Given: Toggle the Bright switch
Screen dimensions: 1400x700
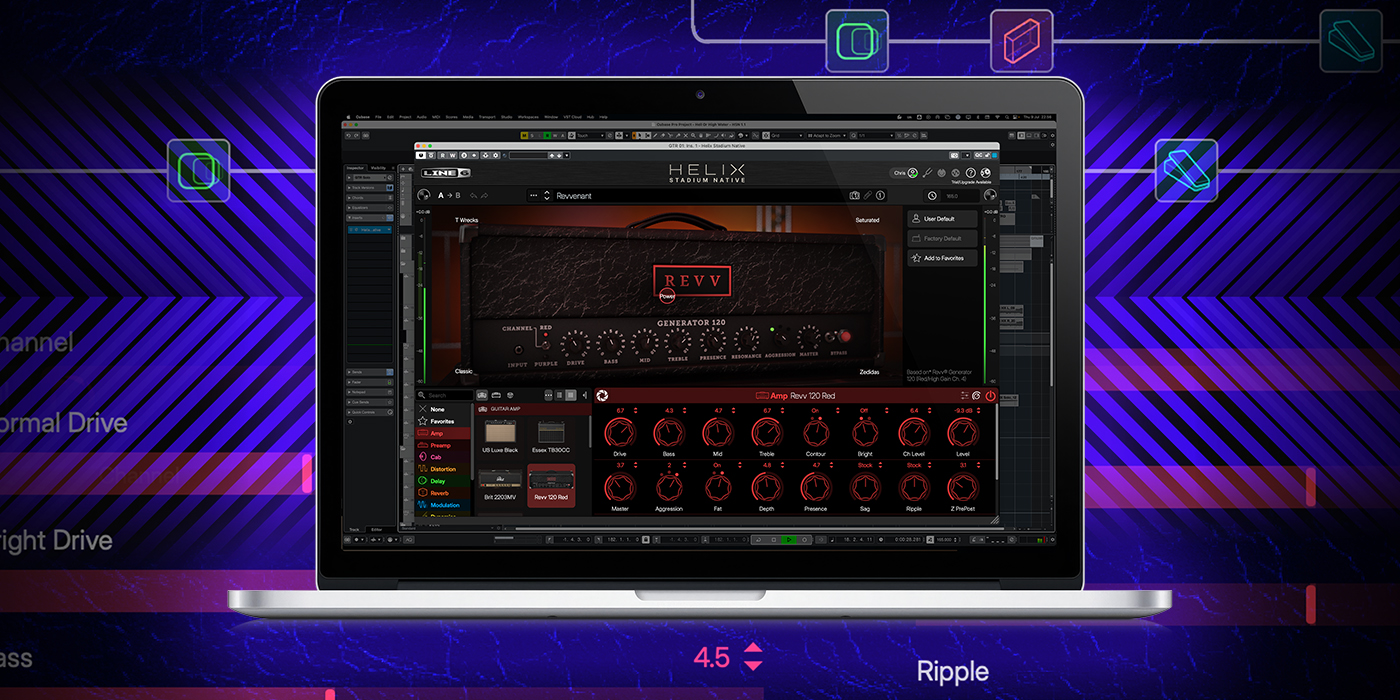Looking at the screenshot, I should pyautogui.click(x=865, y=433).
